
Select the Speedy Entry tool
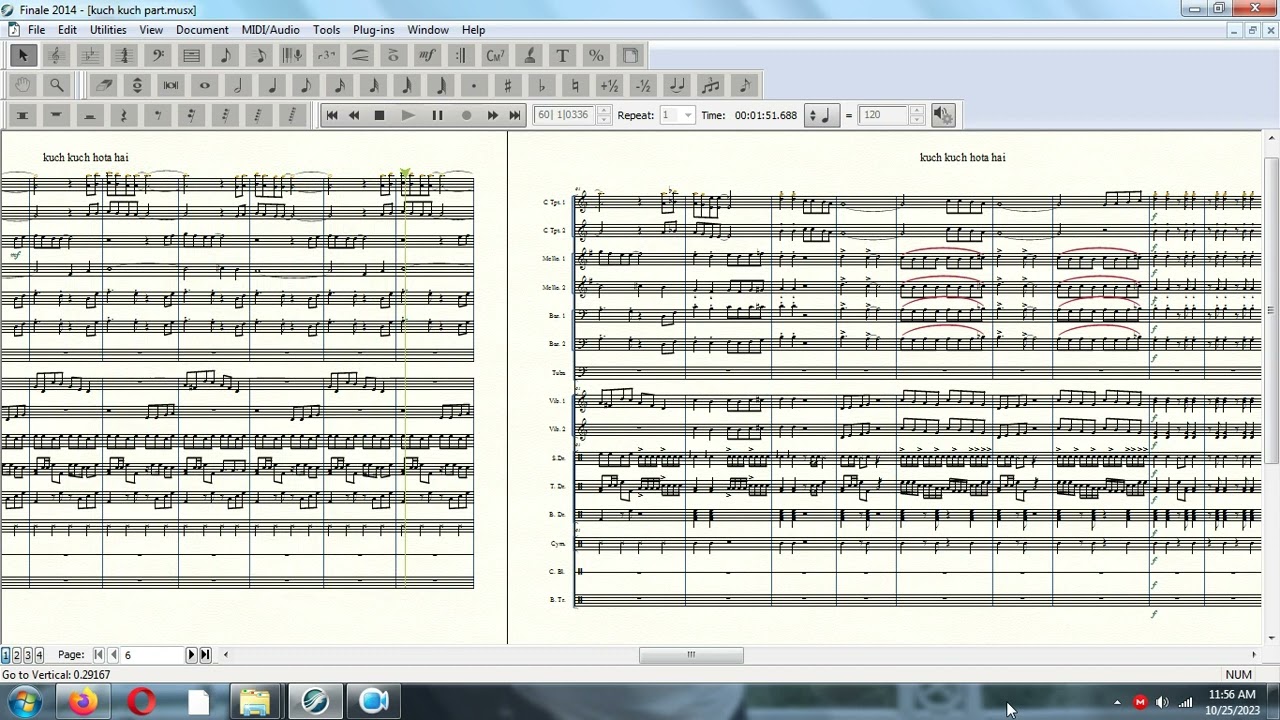[259, 56]
